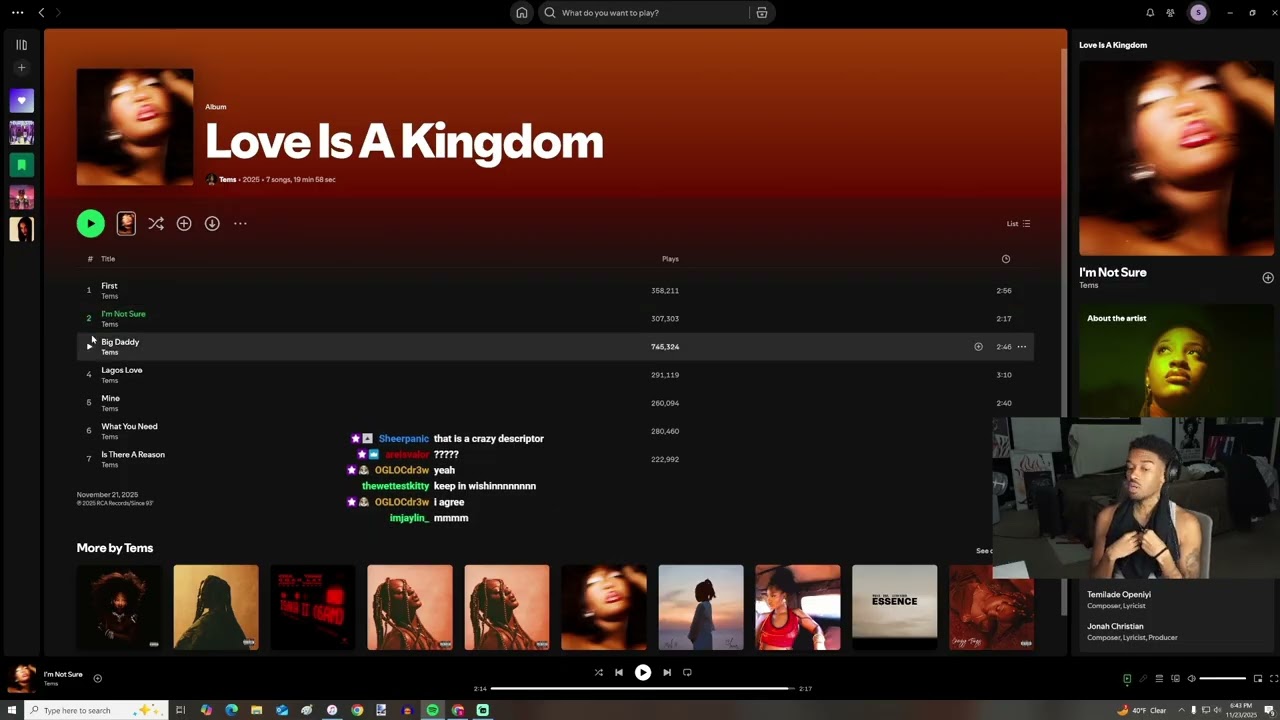Open Tems artist link under album title

point(227,180)
